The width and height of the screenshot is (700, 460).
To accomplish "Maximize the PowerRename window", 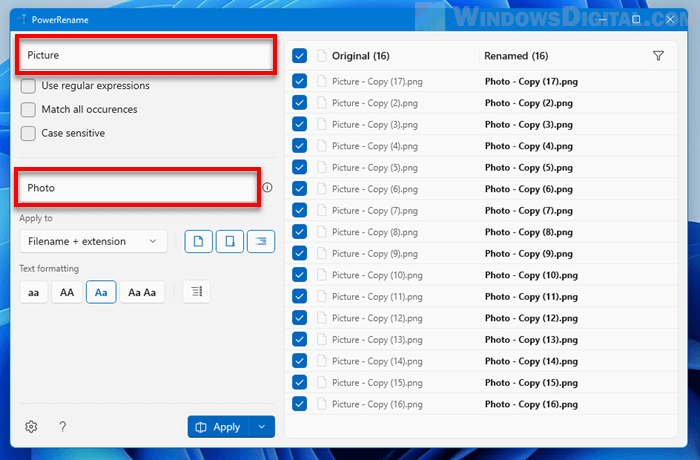I will pos(636,19).
